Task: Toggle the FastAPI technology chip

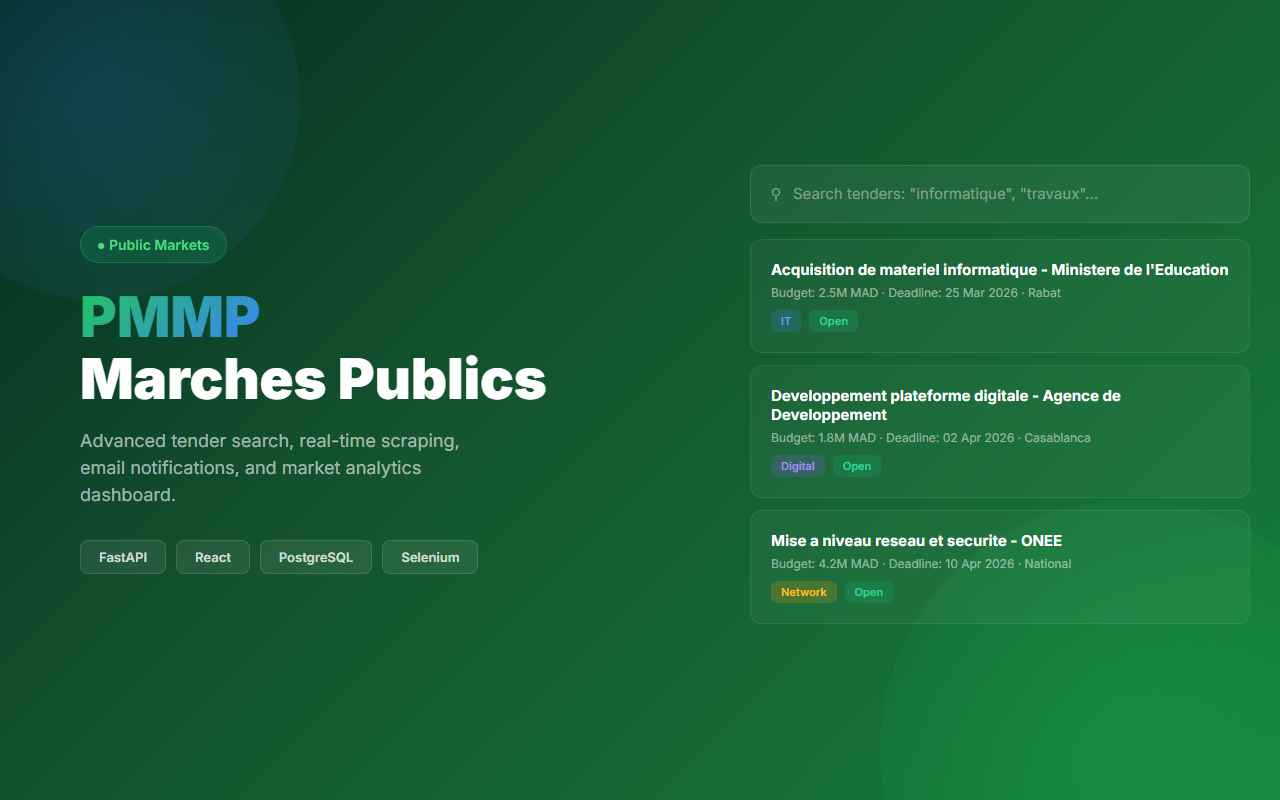Action: click(x=122, y=557)
